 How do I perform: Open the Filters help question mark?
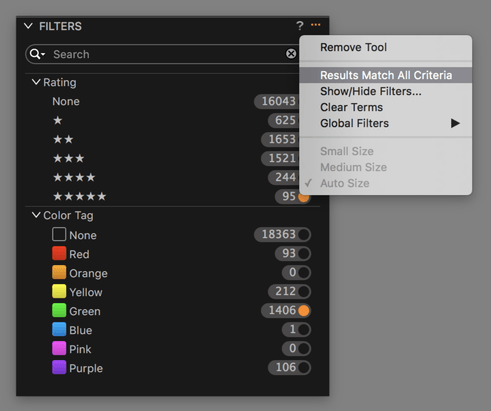(300, 26)
